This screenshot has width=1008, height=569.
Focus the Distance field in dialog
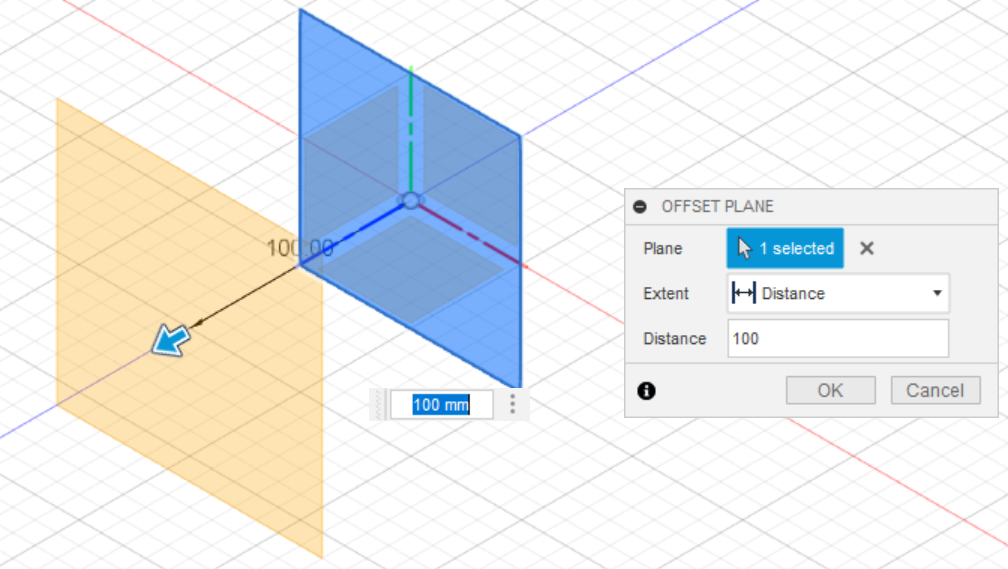coord(838,338)
